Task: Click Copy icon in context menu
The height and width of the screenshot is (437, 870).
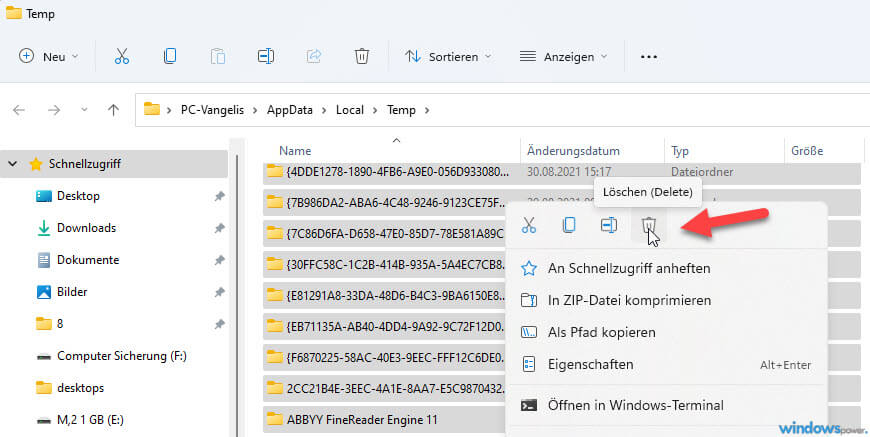Action: [x=569, y=226]
